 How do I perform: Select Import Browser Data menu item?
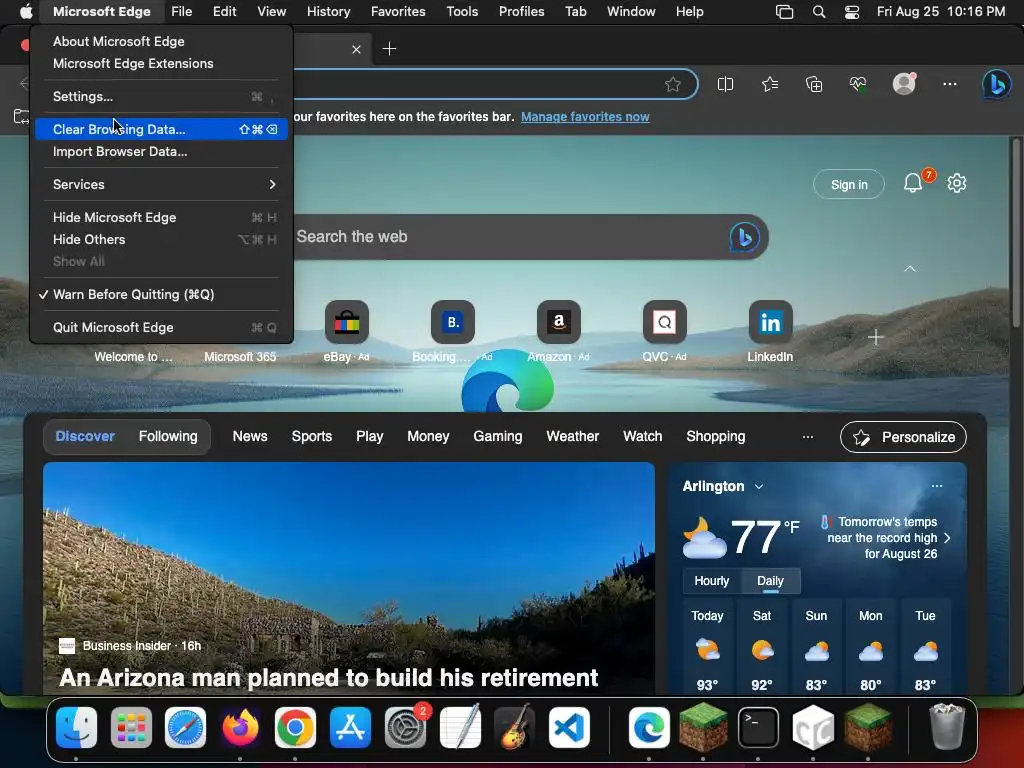coord(162,152)
